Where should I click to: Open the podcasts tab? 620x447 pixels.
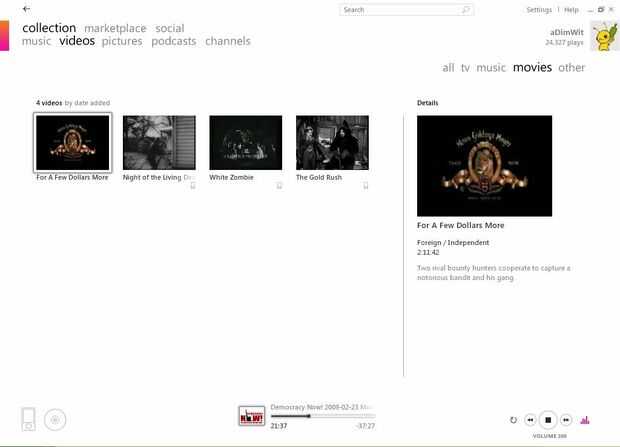tap(174, 41)
